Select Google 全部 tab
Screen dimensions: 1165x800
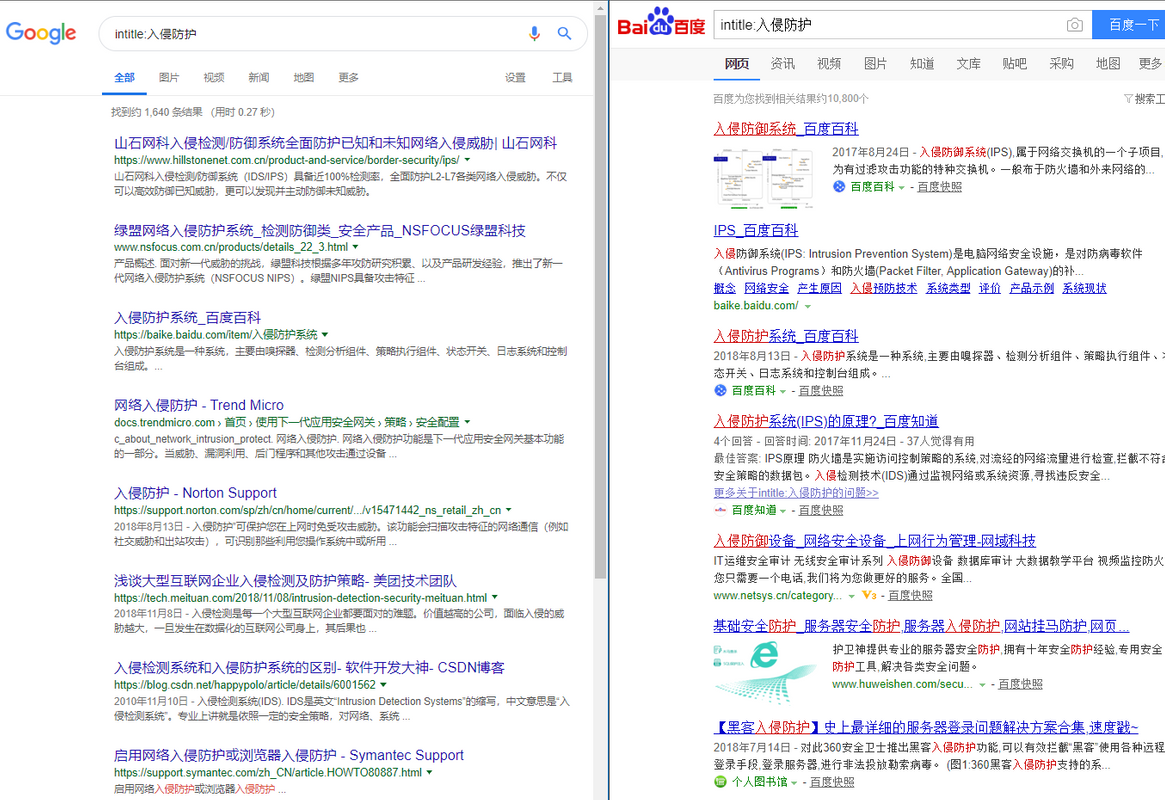124,78
